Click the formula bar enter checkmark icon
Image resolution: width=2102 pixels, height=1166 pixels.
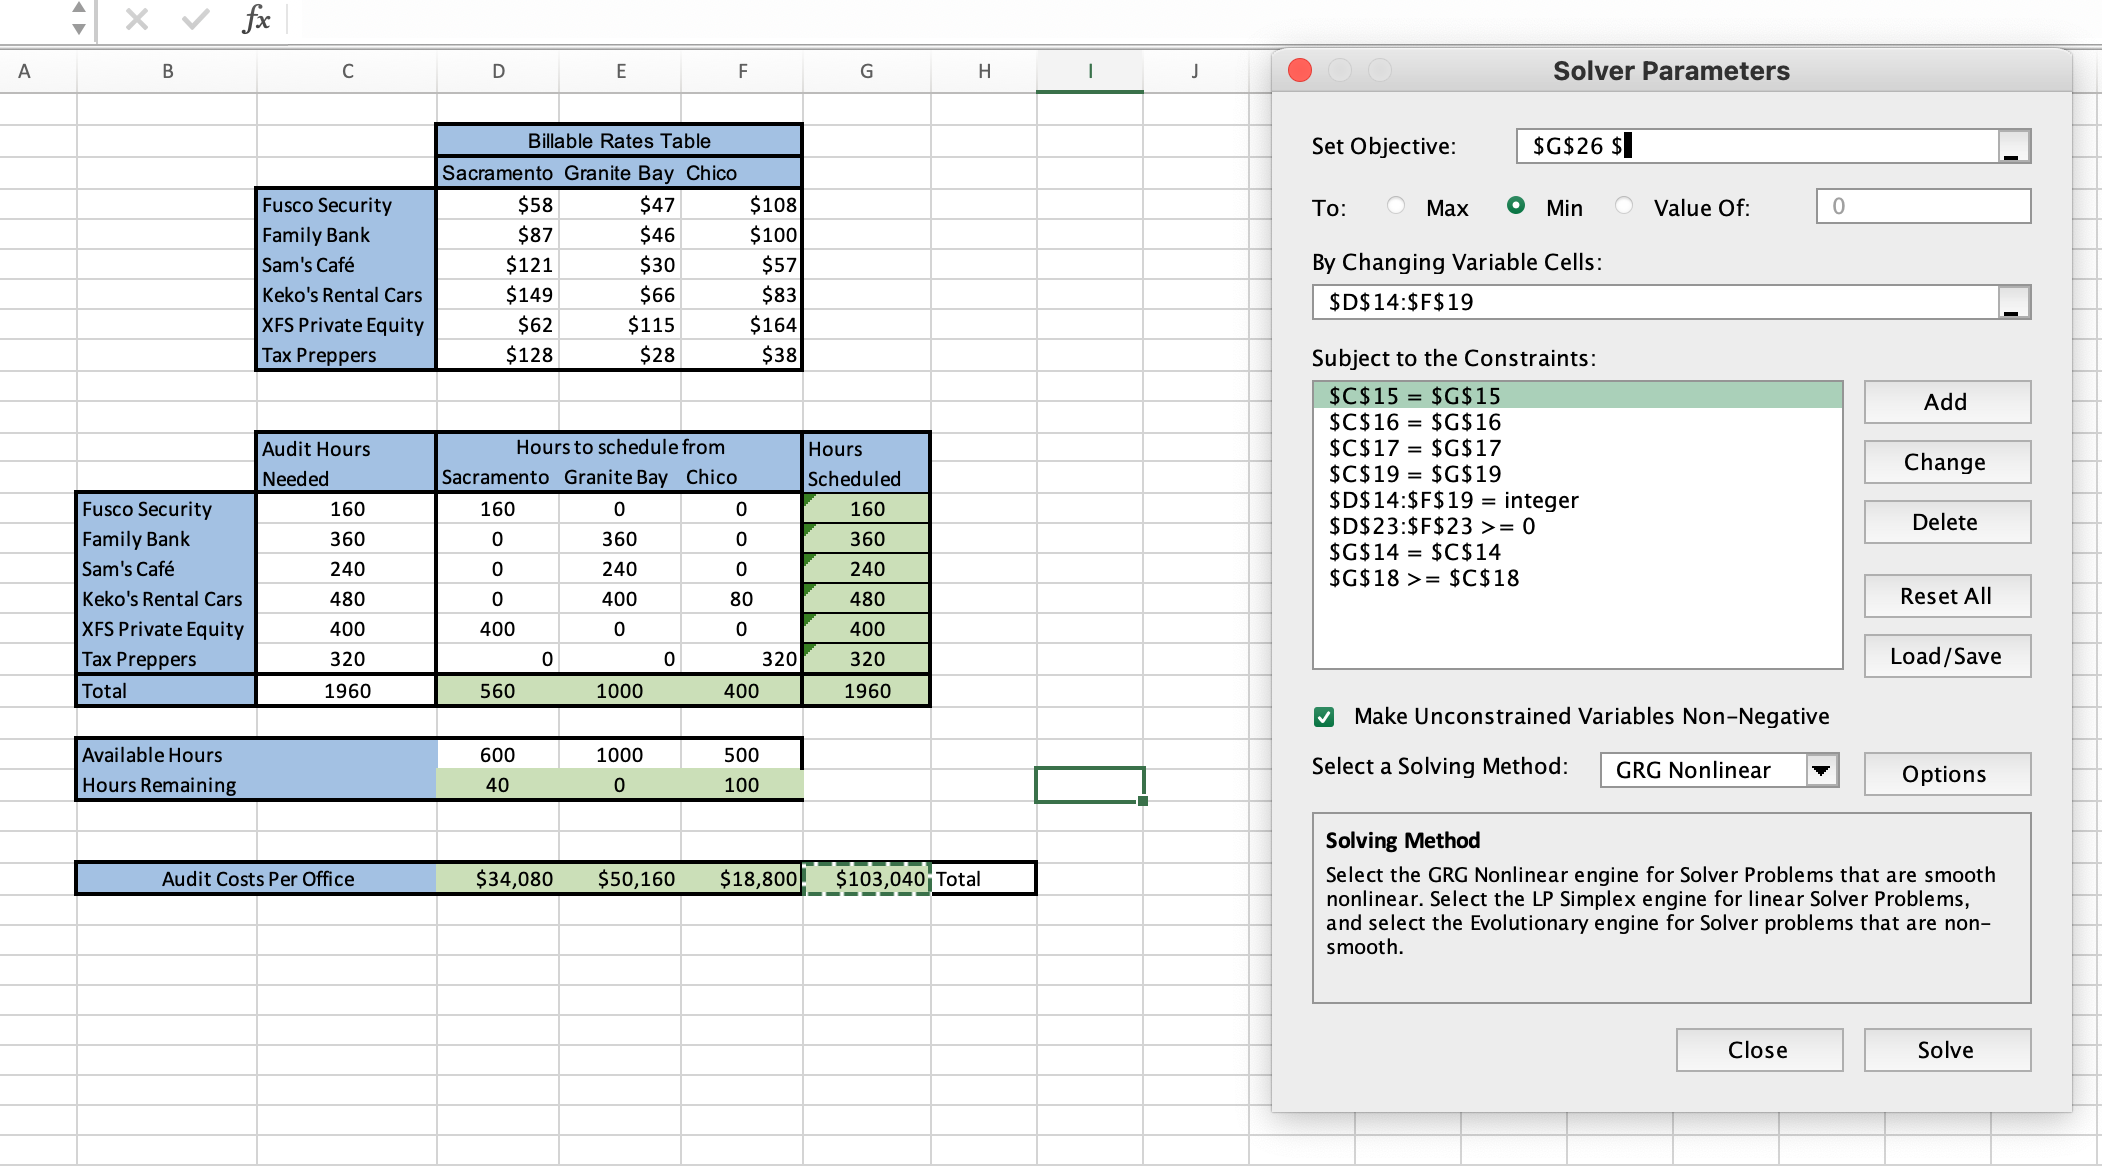196,19
